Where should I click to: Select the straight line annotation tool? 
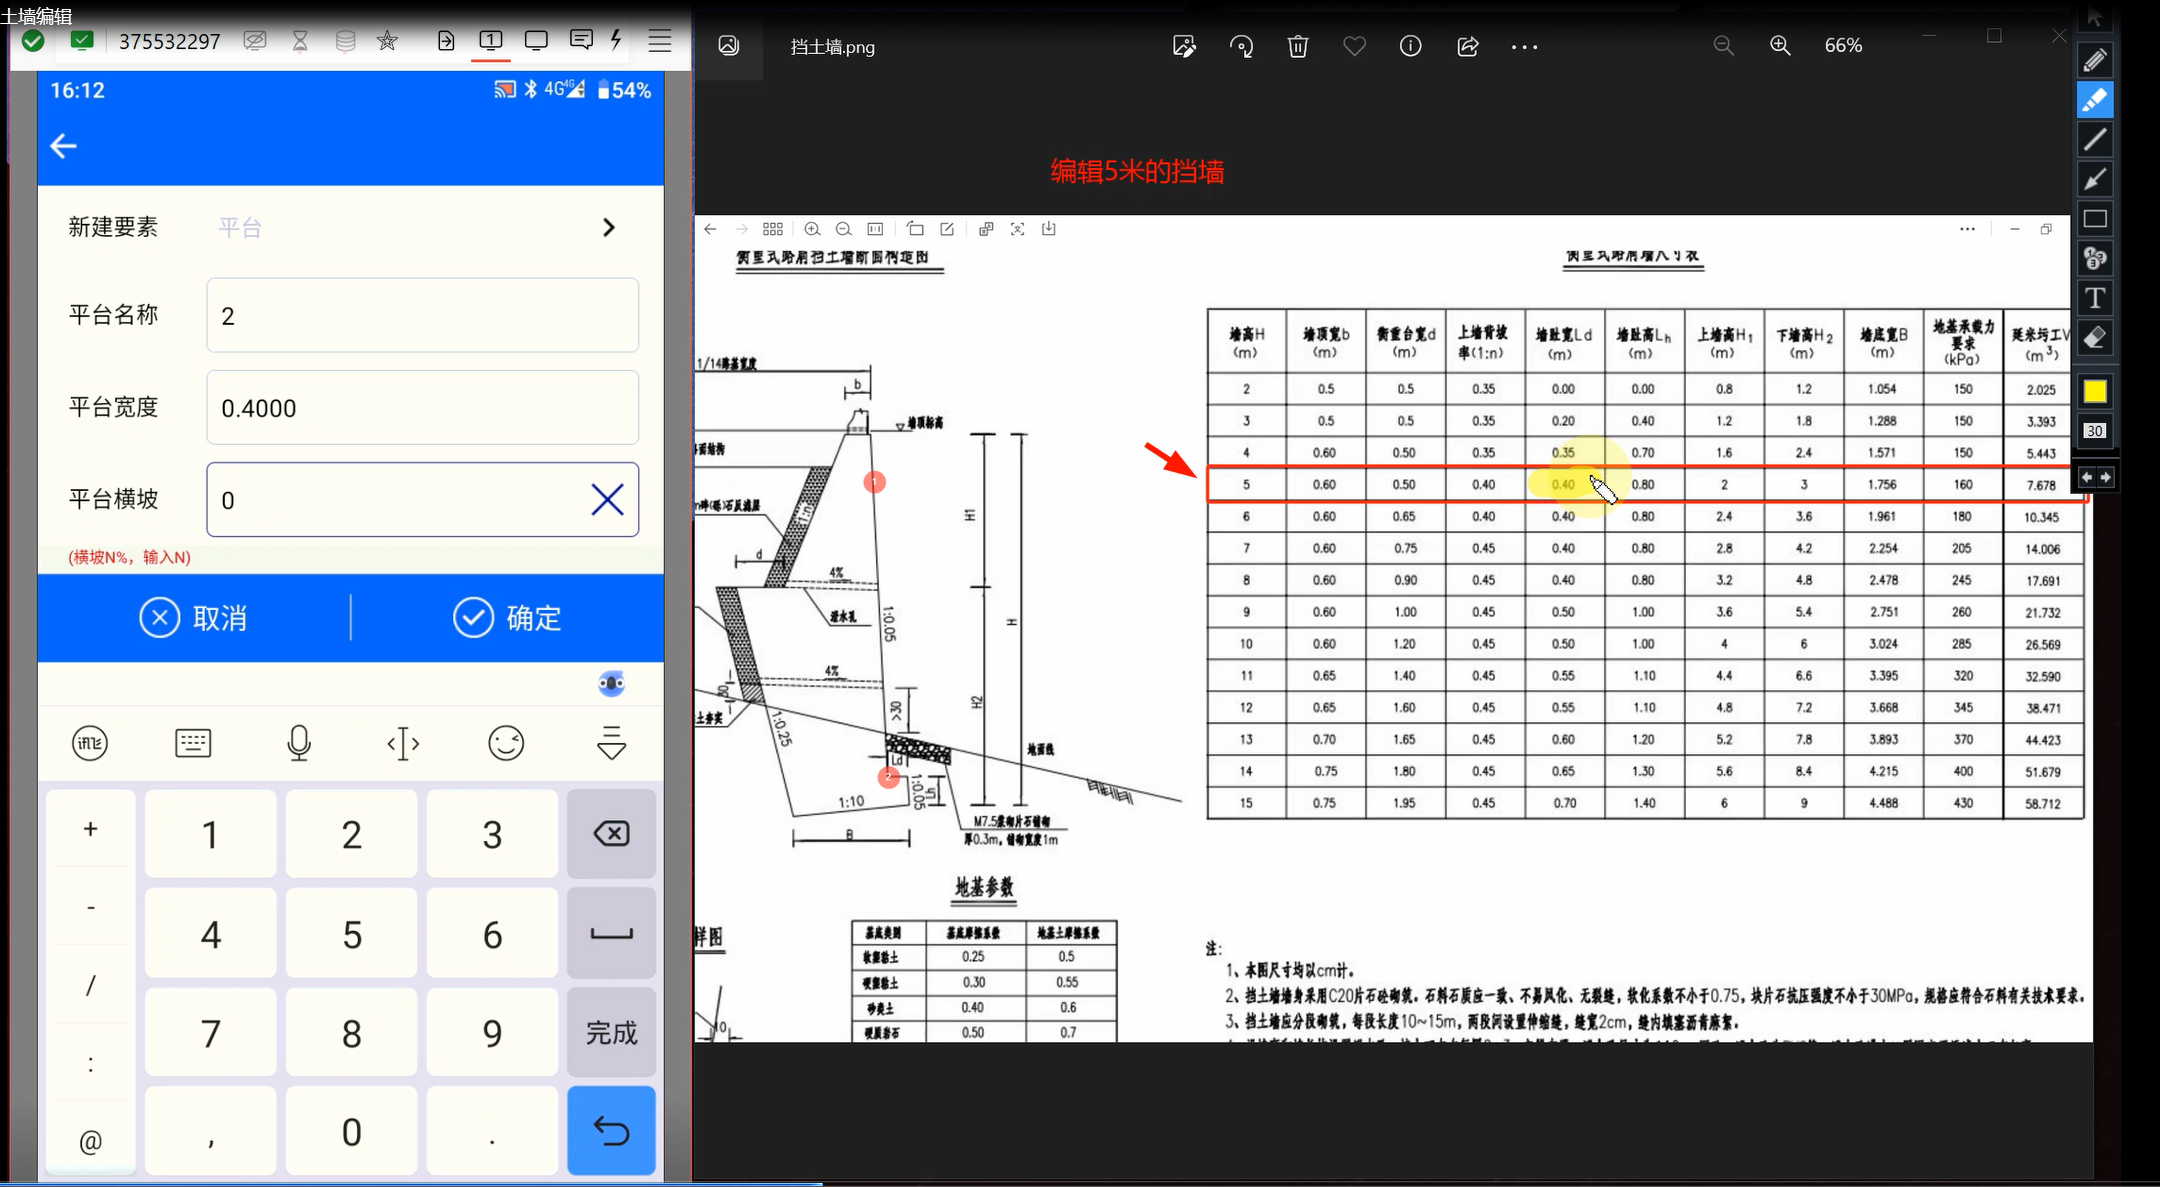tap(2095, 139)
